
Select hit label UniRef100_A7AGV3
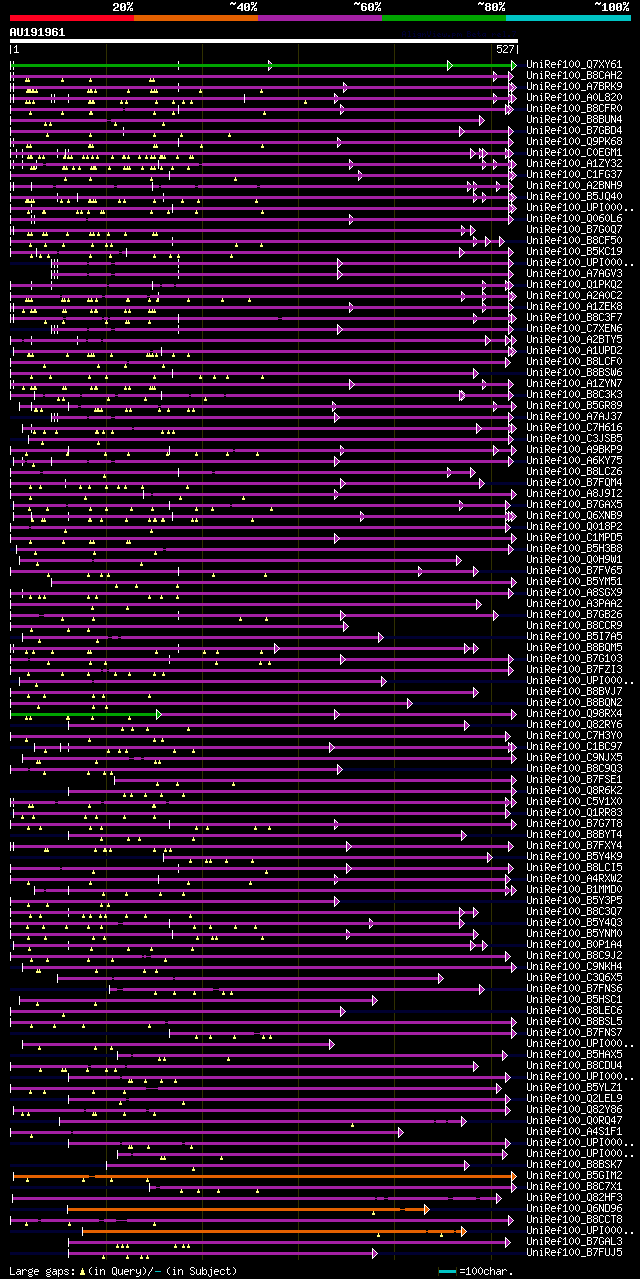pos(573,274)
